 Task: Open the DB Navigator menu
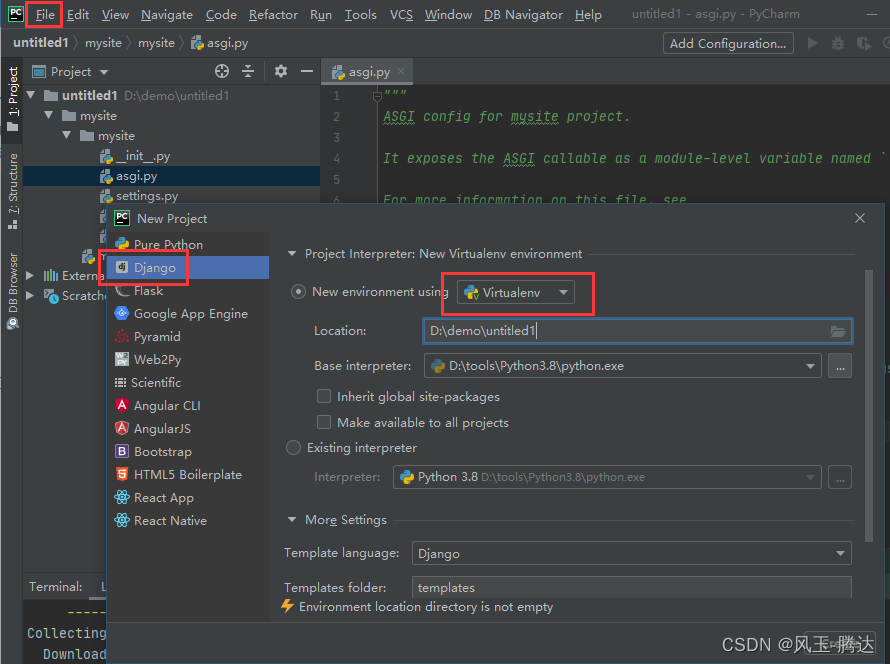tap(523, 14)
